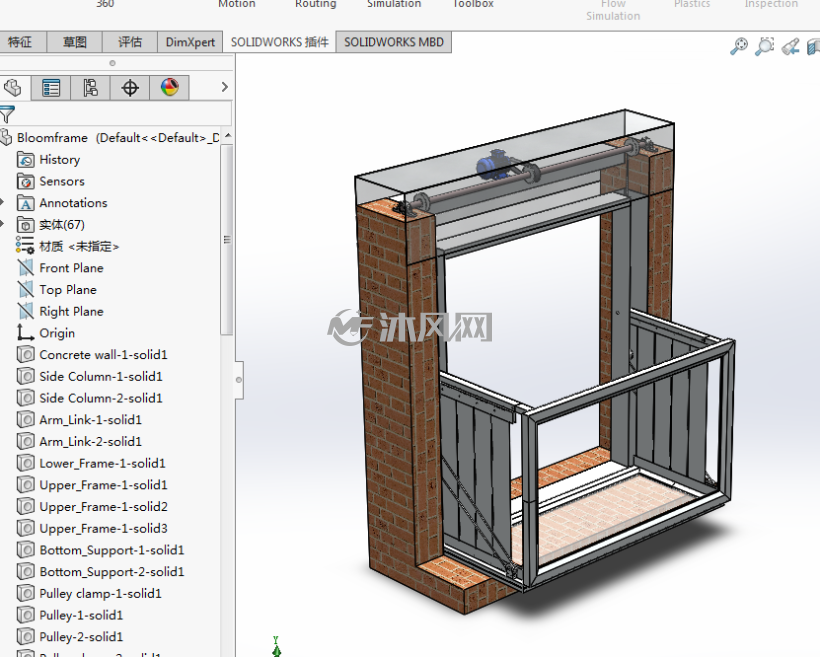Select Pulley clamp-1-solid1 body
Image resolution: width=820 pixels, height=657 pixels.
(x=89, y=594)
